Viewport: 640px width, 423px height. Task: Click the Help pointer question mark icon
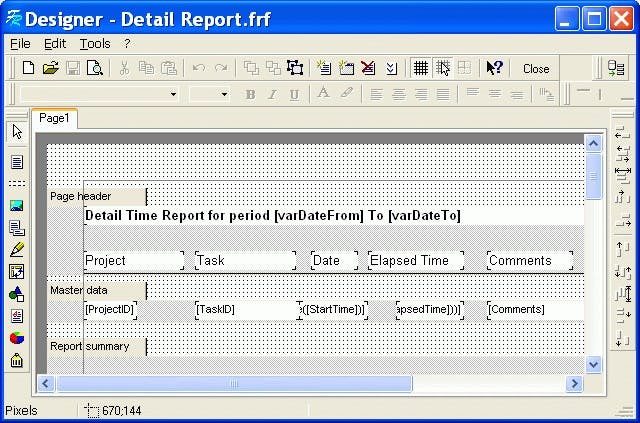point(495,68)
